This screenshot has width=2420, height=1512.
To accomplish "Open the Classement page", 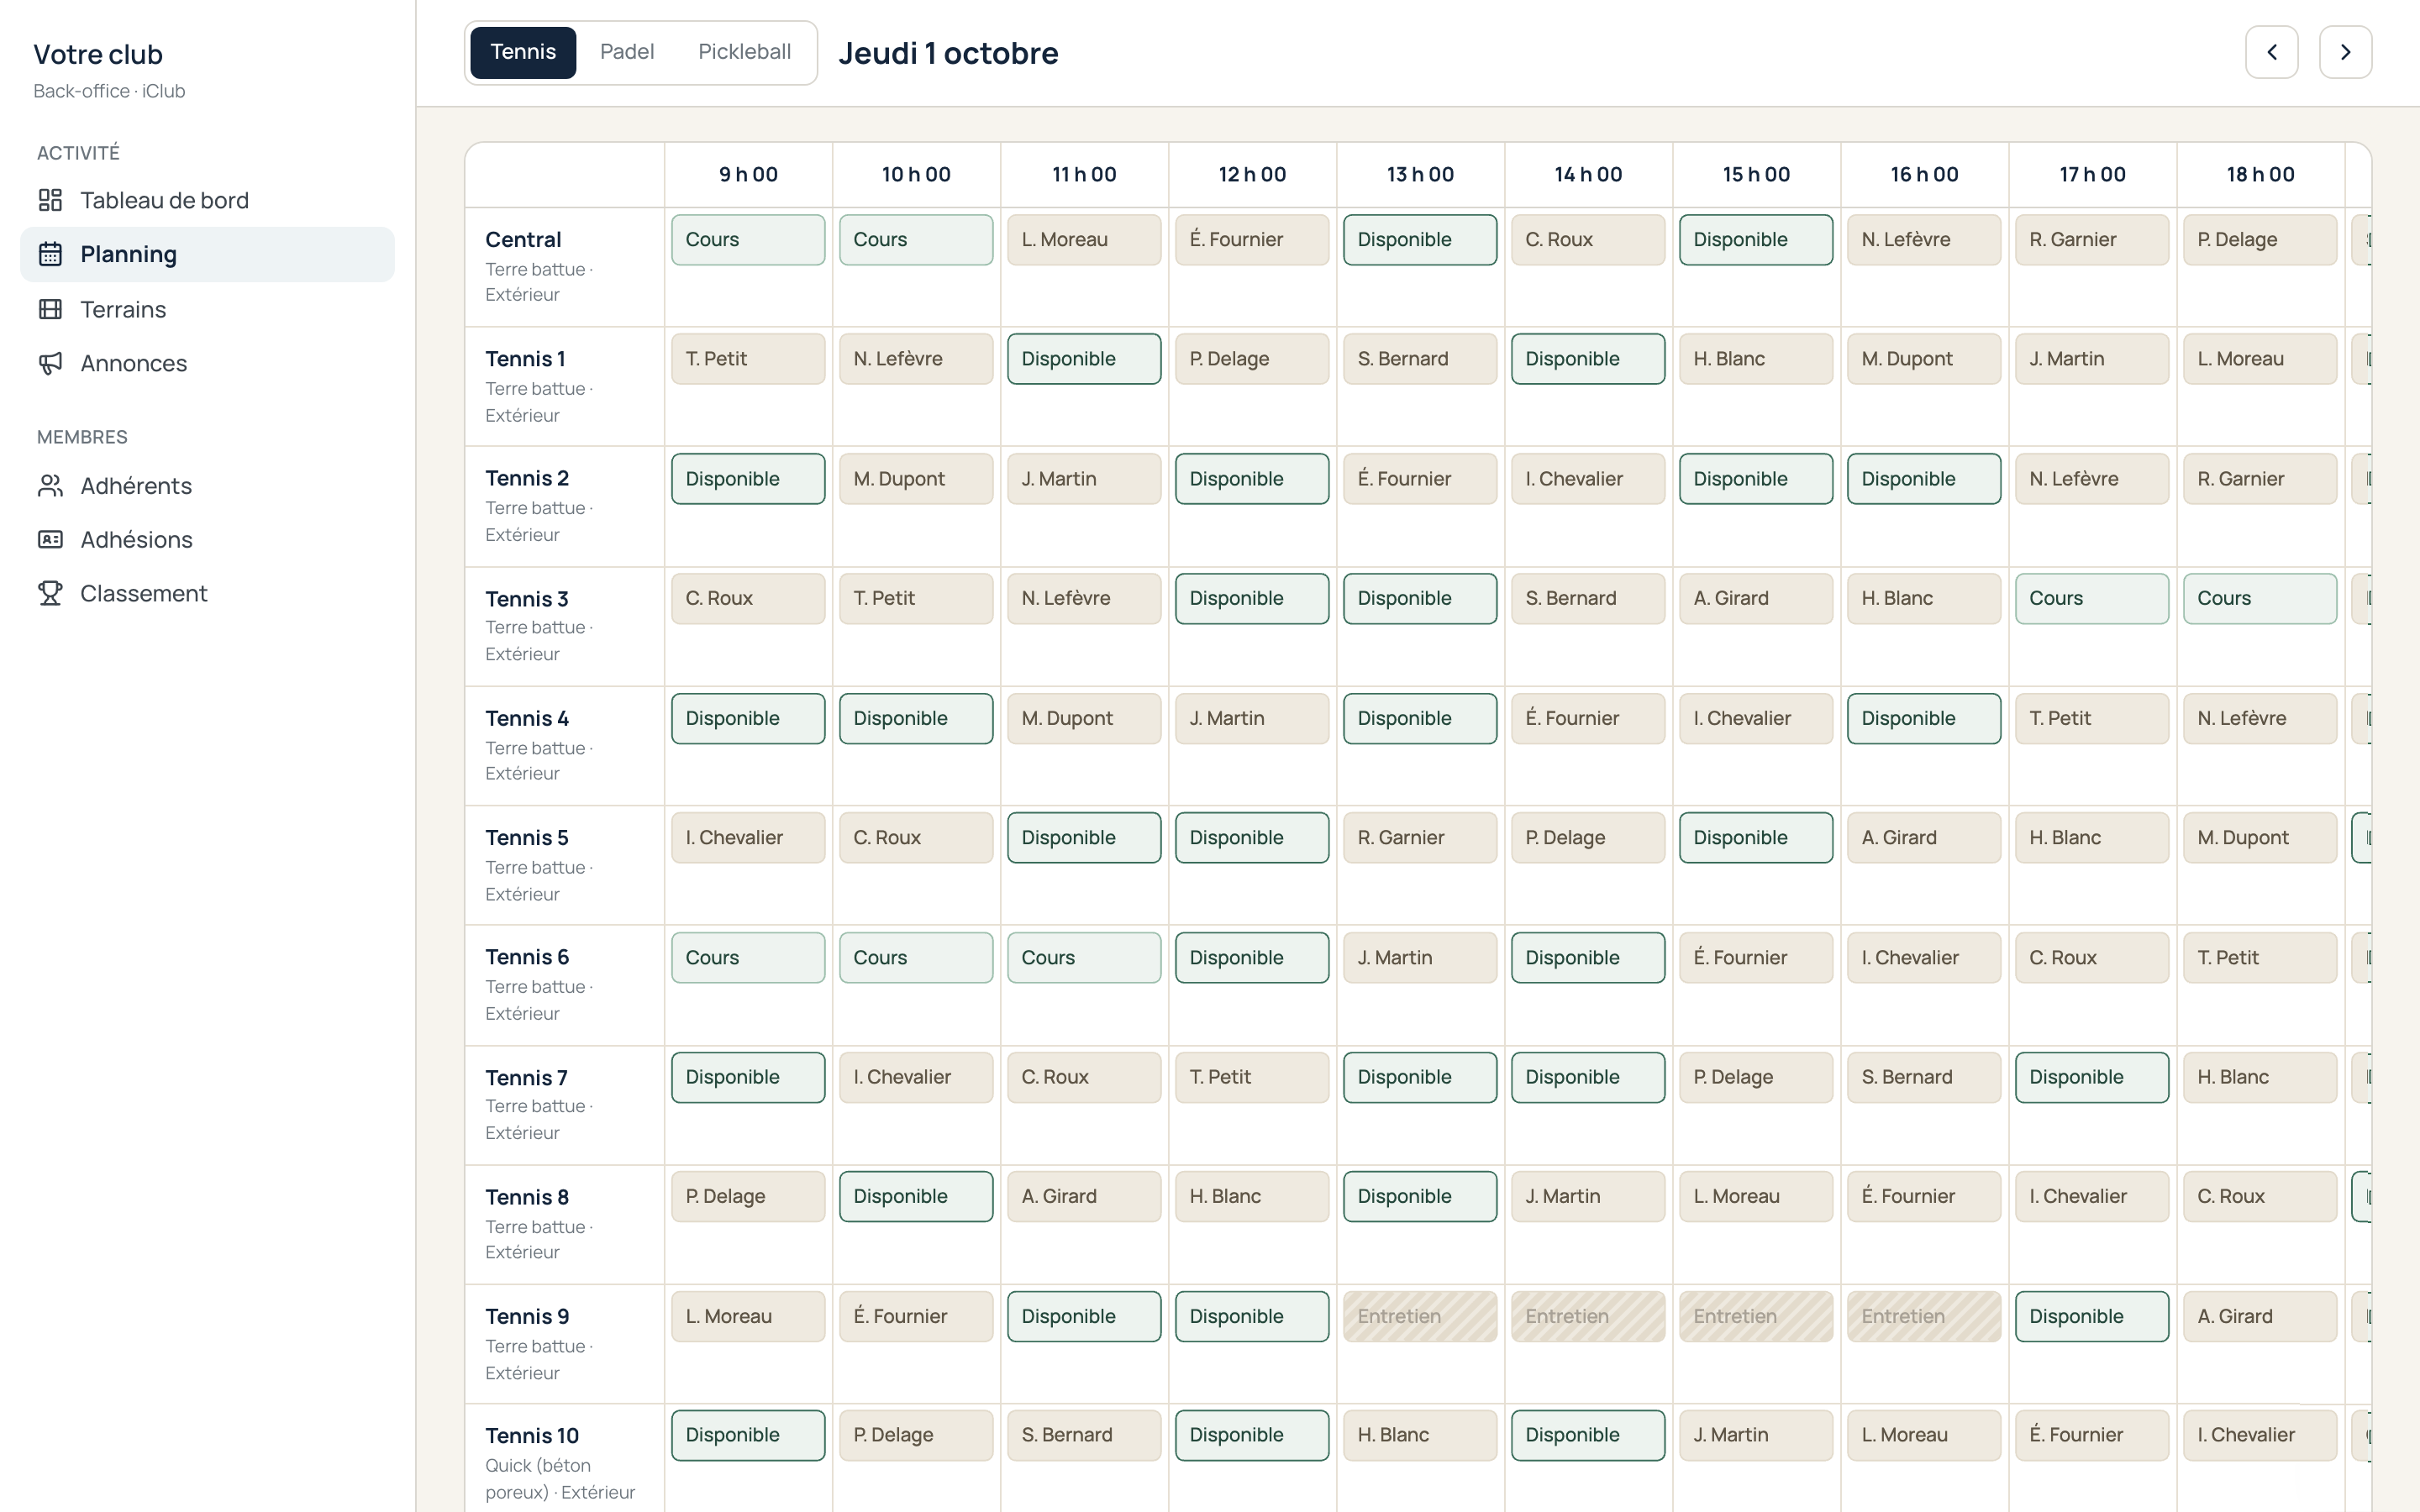I will tap(207, 594).
